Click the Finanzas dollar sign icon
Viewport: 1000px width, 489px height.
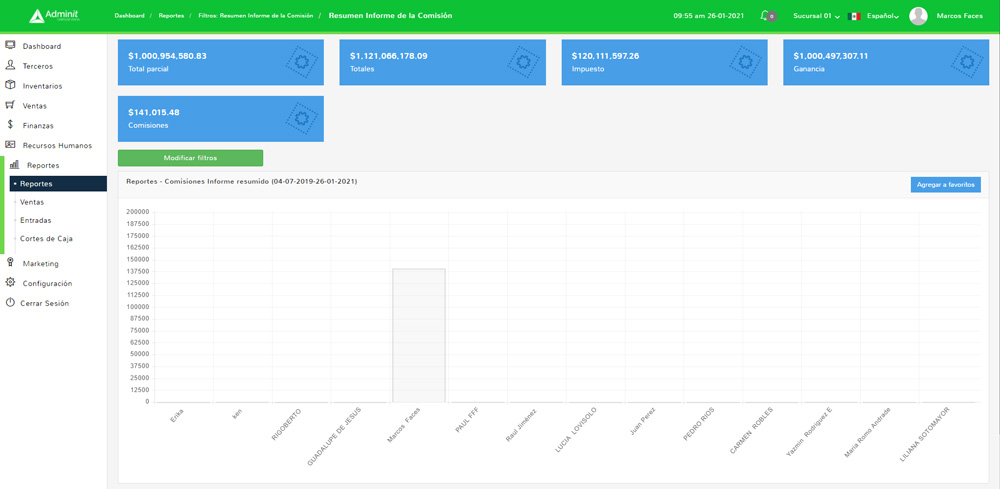10,125
